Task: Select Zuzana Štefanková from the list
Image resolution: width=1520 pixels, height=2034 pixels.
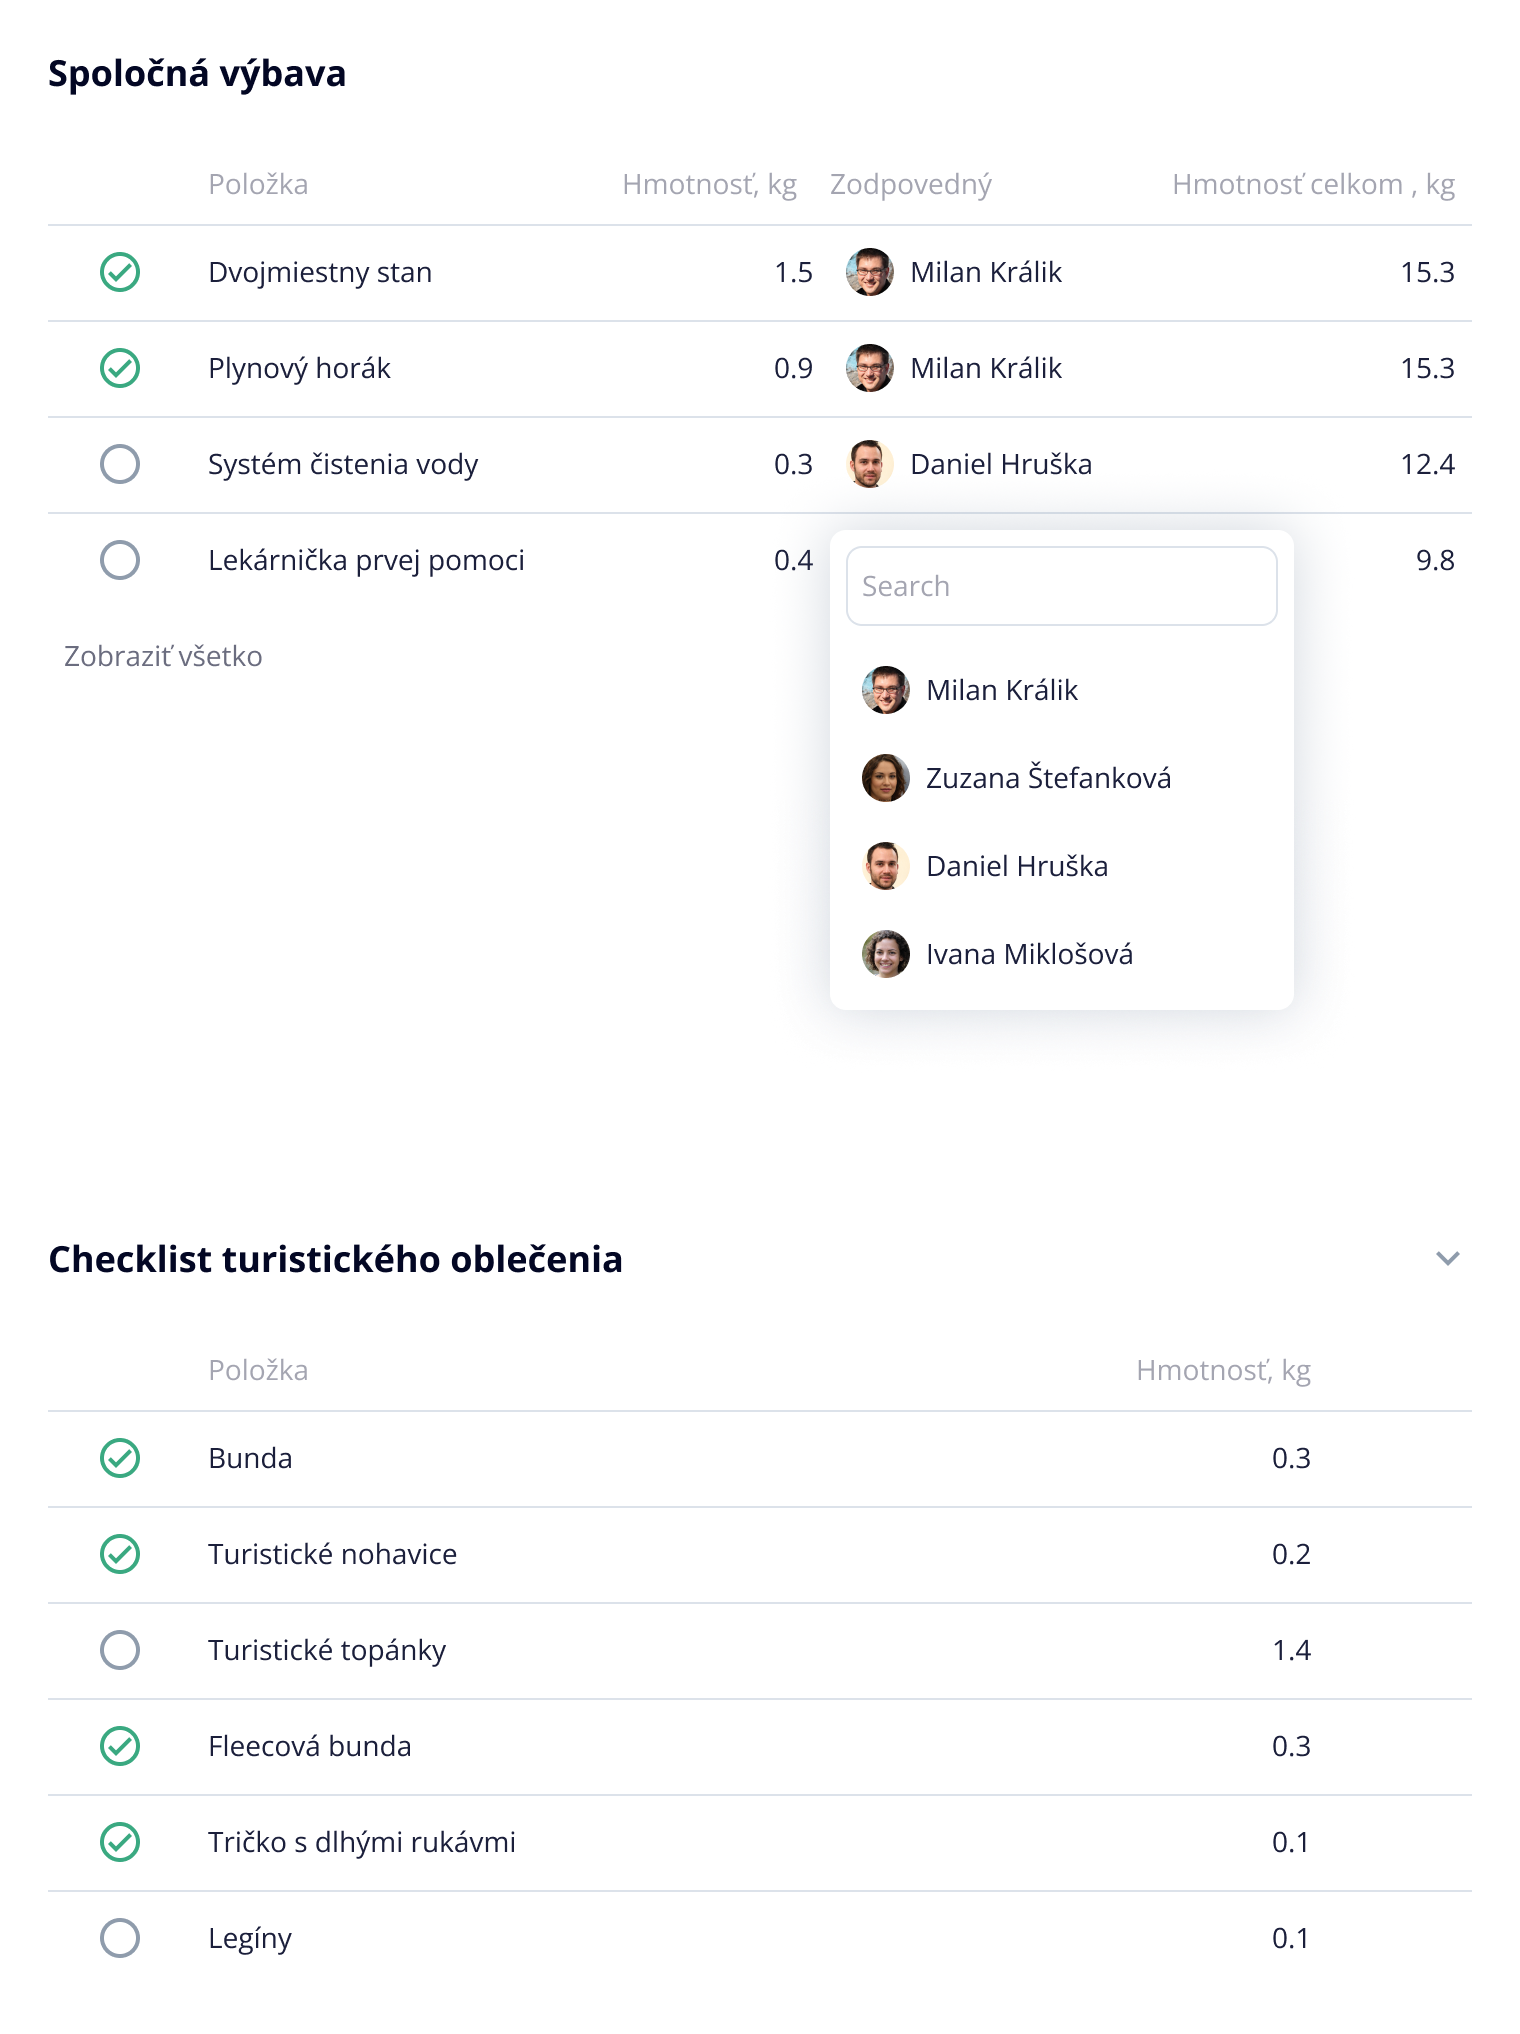Action: [x=1048, y=778]
